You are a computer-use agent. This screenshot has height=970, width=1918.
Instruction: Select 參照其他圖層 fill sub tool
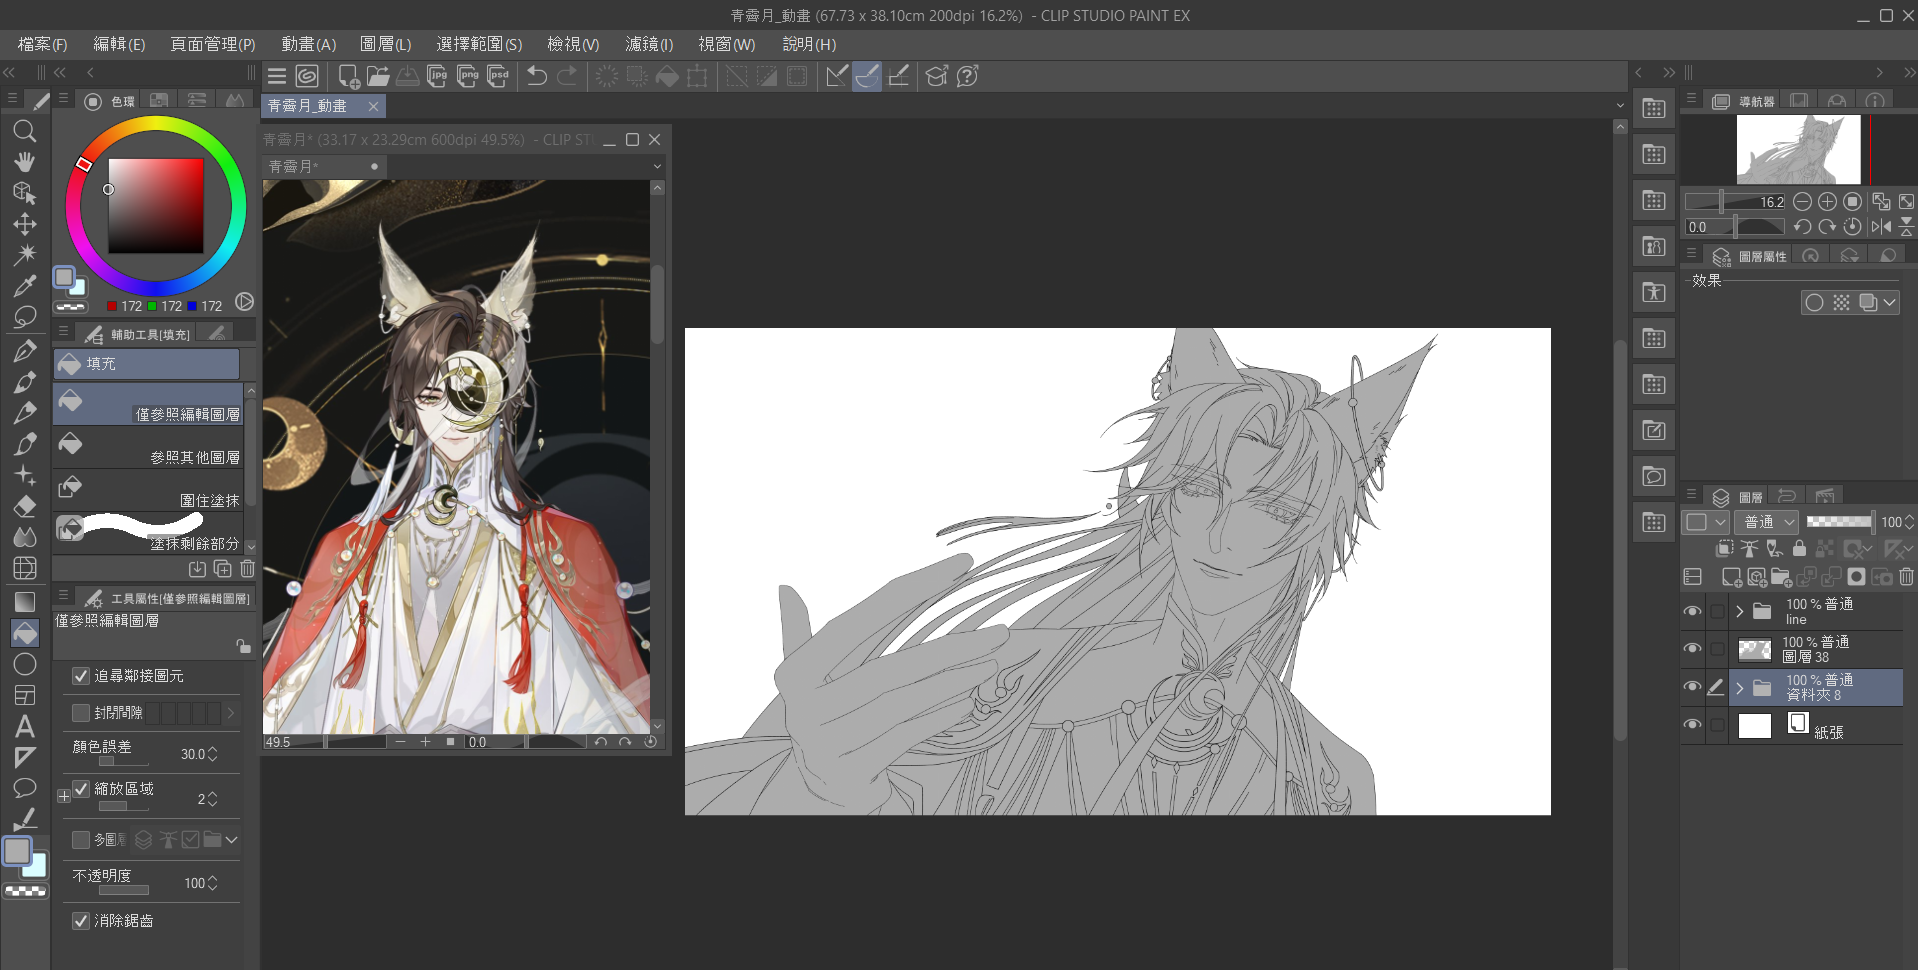coord(148,448)
